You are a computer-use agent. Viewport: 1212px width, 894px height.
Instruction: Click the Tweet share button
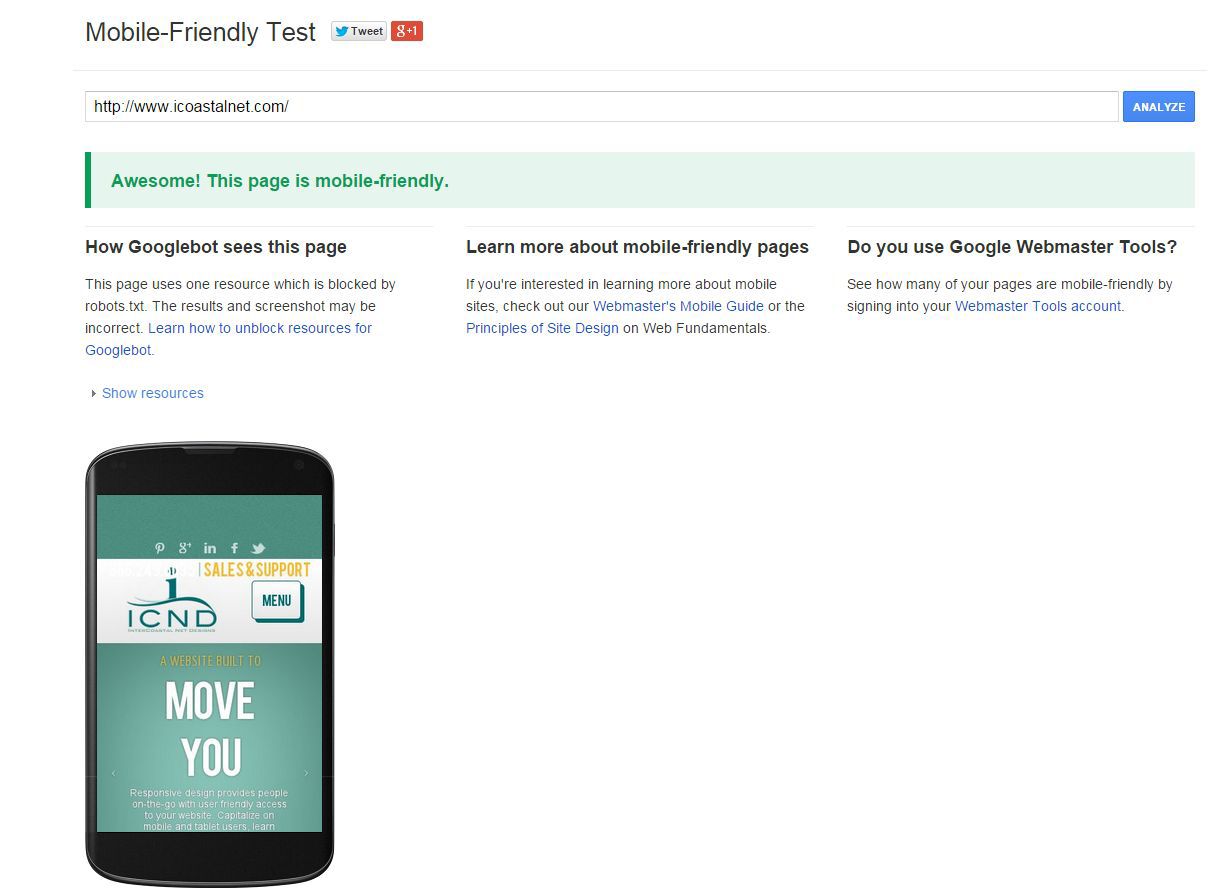click(x=358, y=31)
